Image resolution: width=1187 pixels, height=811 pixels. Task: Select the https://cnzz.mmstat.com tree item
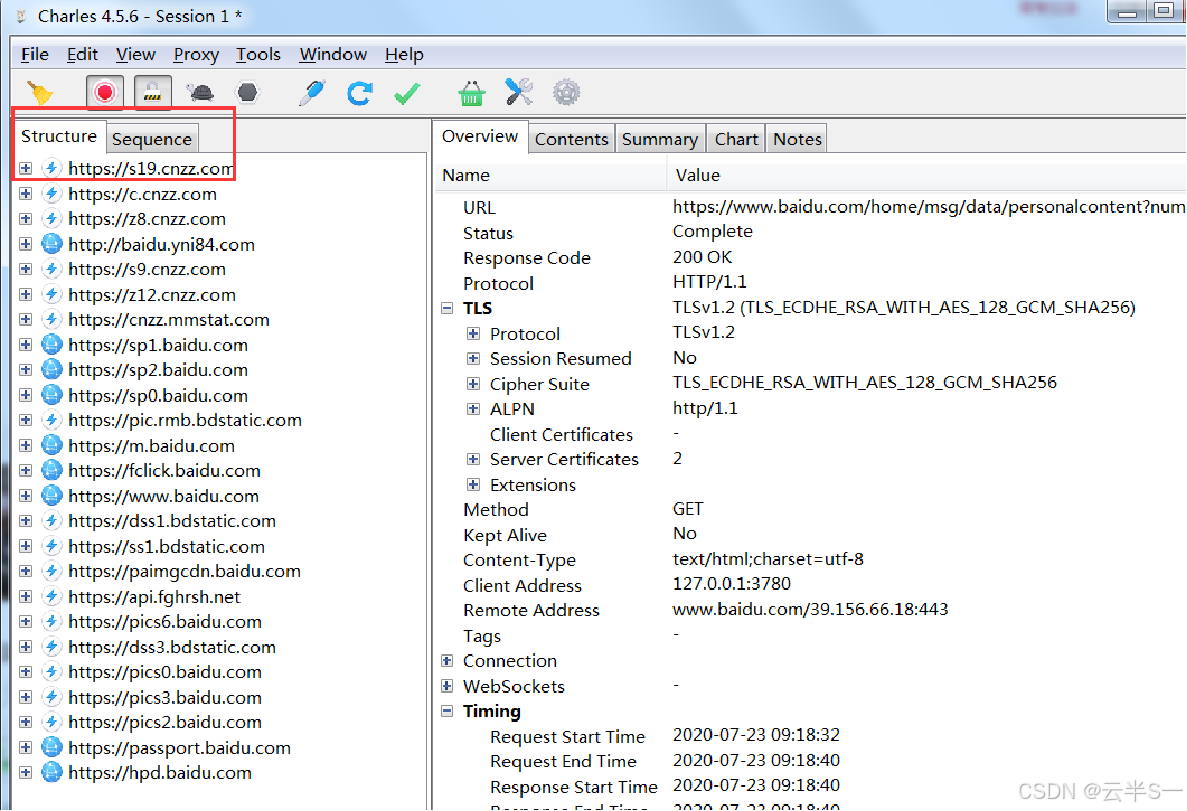169,320
